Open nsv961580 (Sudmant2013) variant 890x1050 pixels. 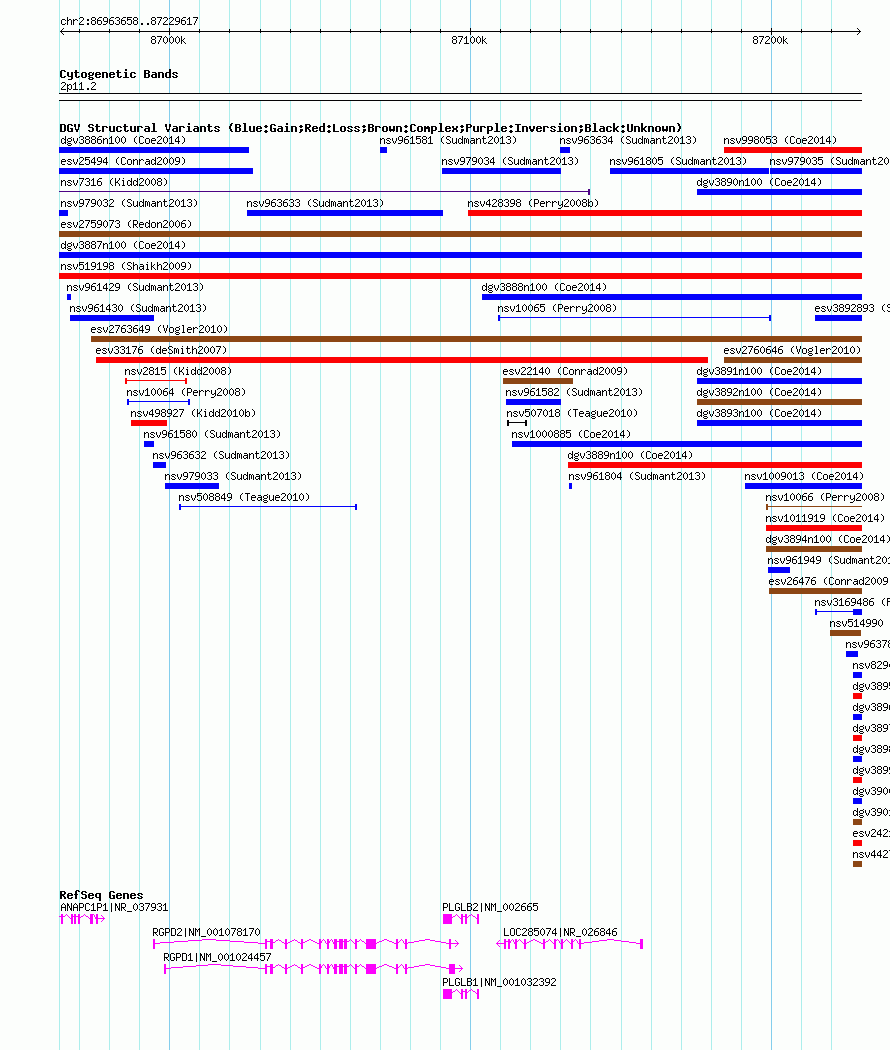[149, 444]
